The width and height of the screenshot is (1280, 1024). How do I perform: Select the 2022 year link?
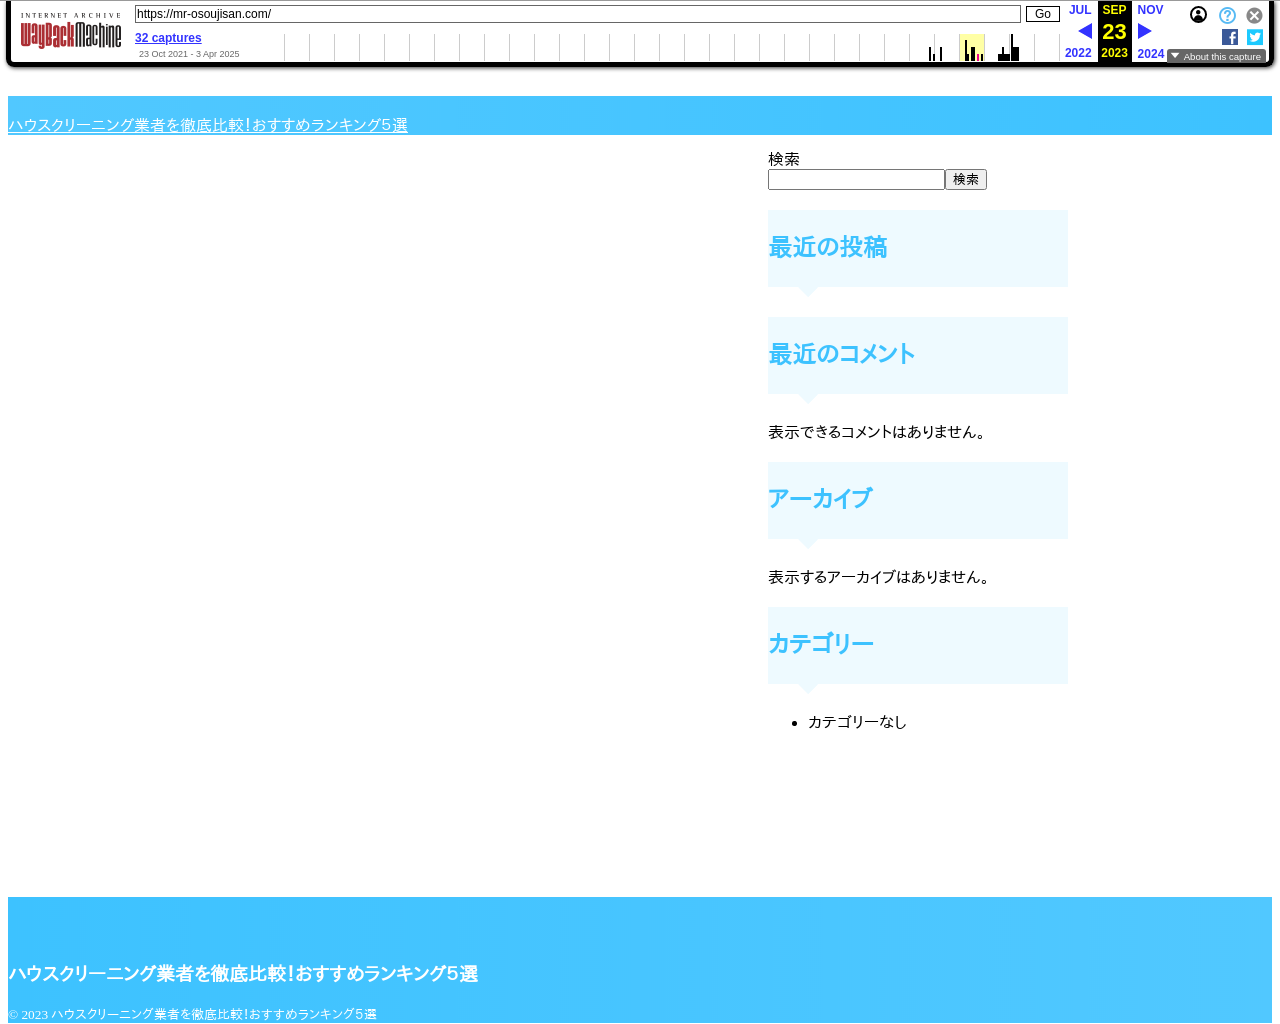(x=1078, y=53)
